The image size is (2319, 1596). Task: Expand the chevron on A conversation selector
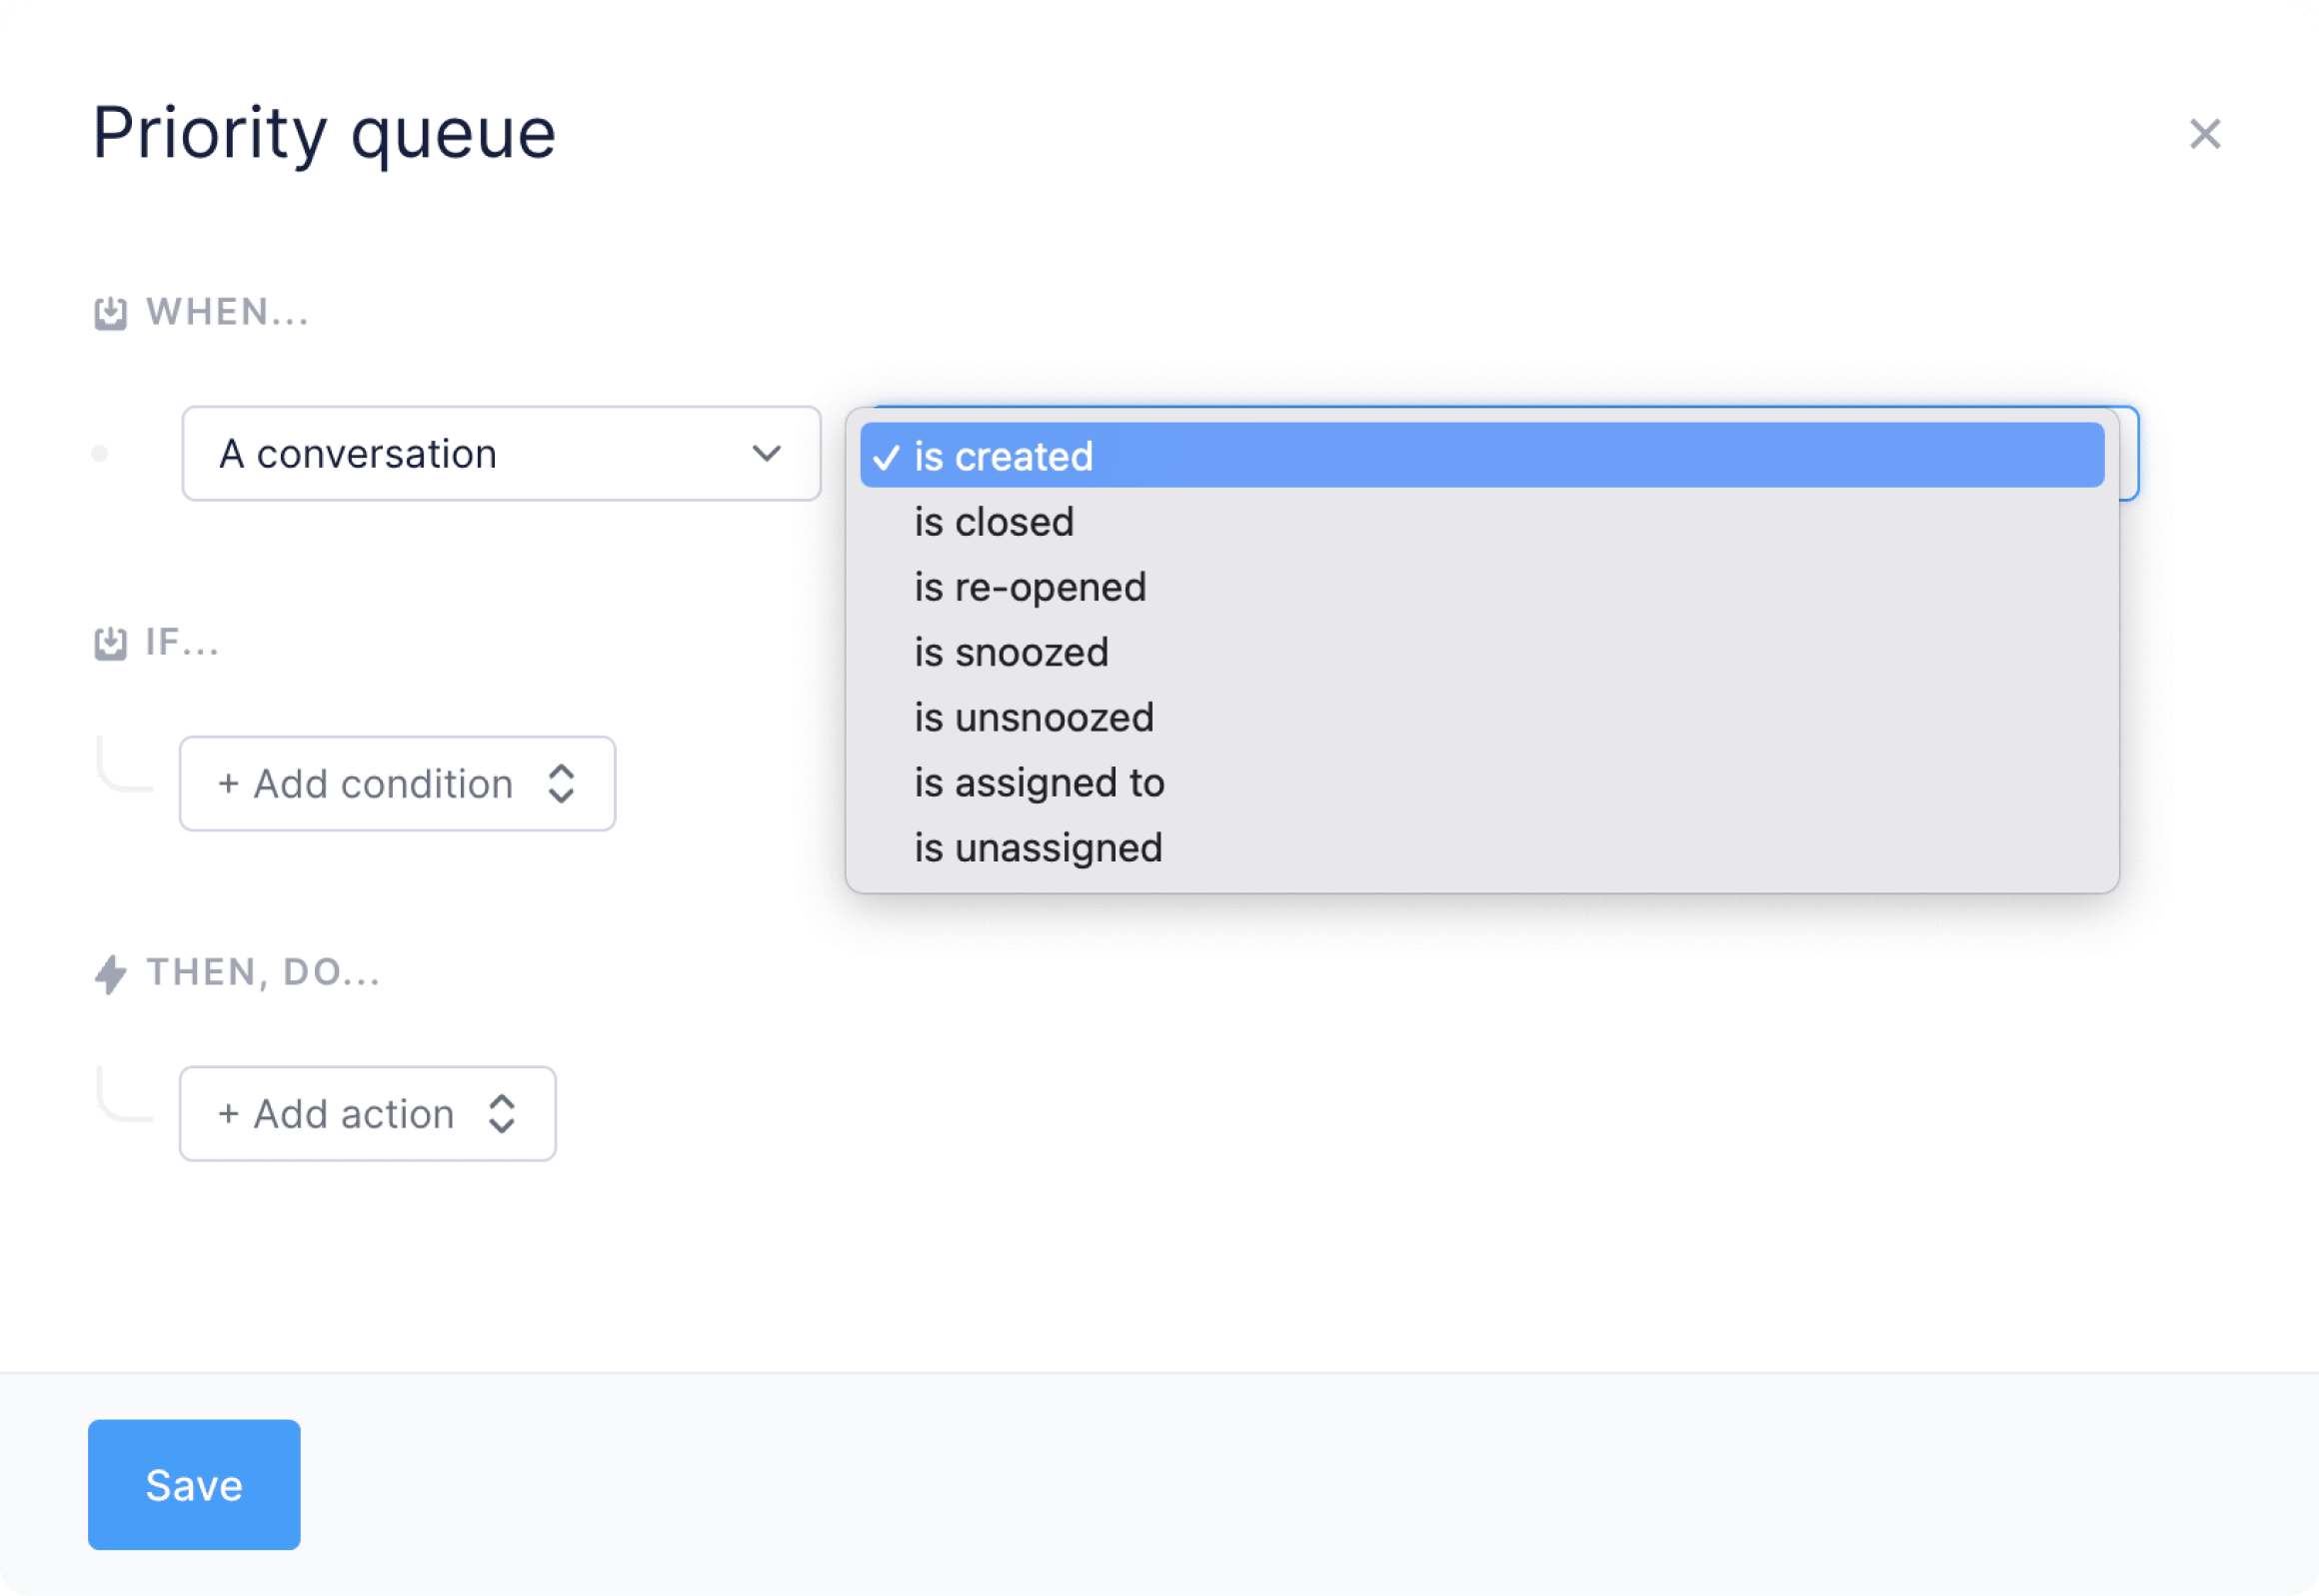click(767, 454)
